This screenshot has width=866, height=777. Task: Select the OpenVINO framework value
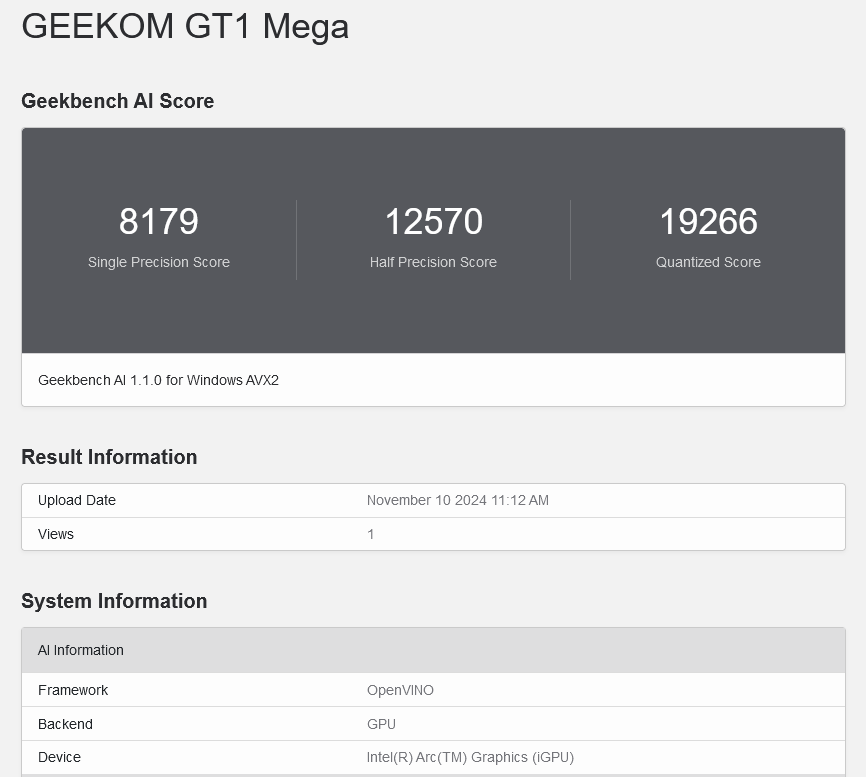[400, 690]
